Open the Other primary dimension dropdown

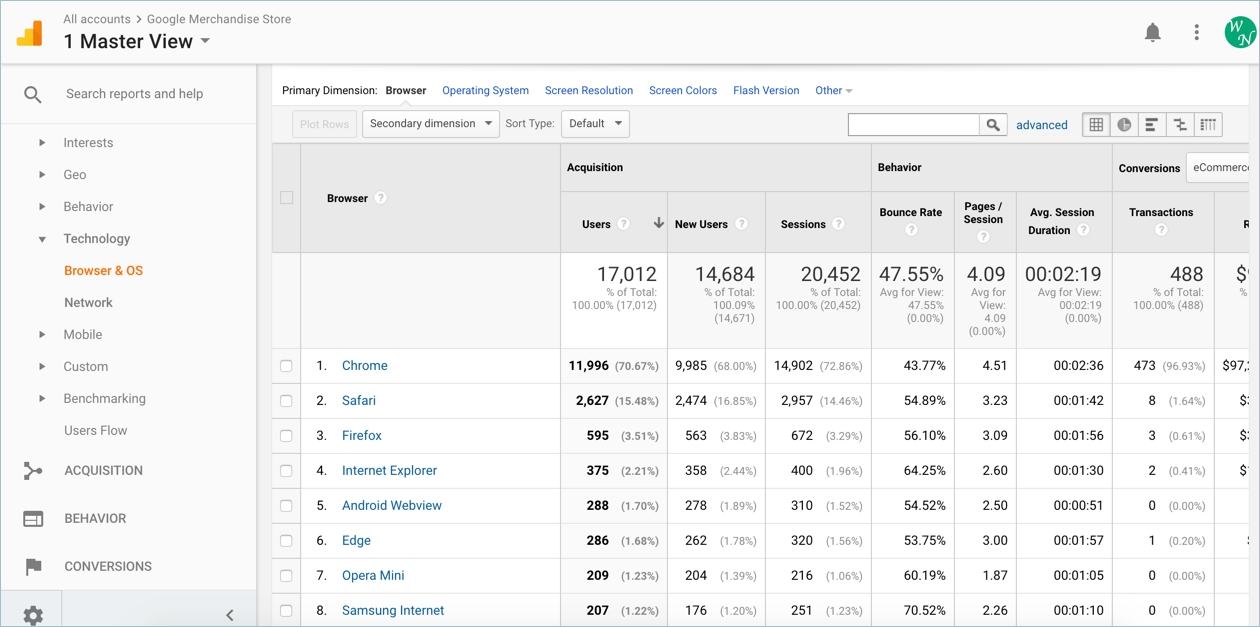(x=834, y=91)
